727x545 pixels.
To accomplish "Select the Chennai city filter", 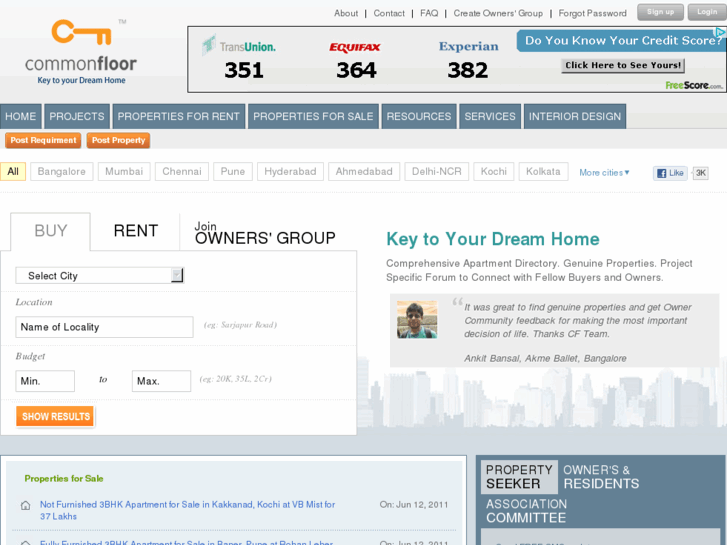I will [182, 172].
